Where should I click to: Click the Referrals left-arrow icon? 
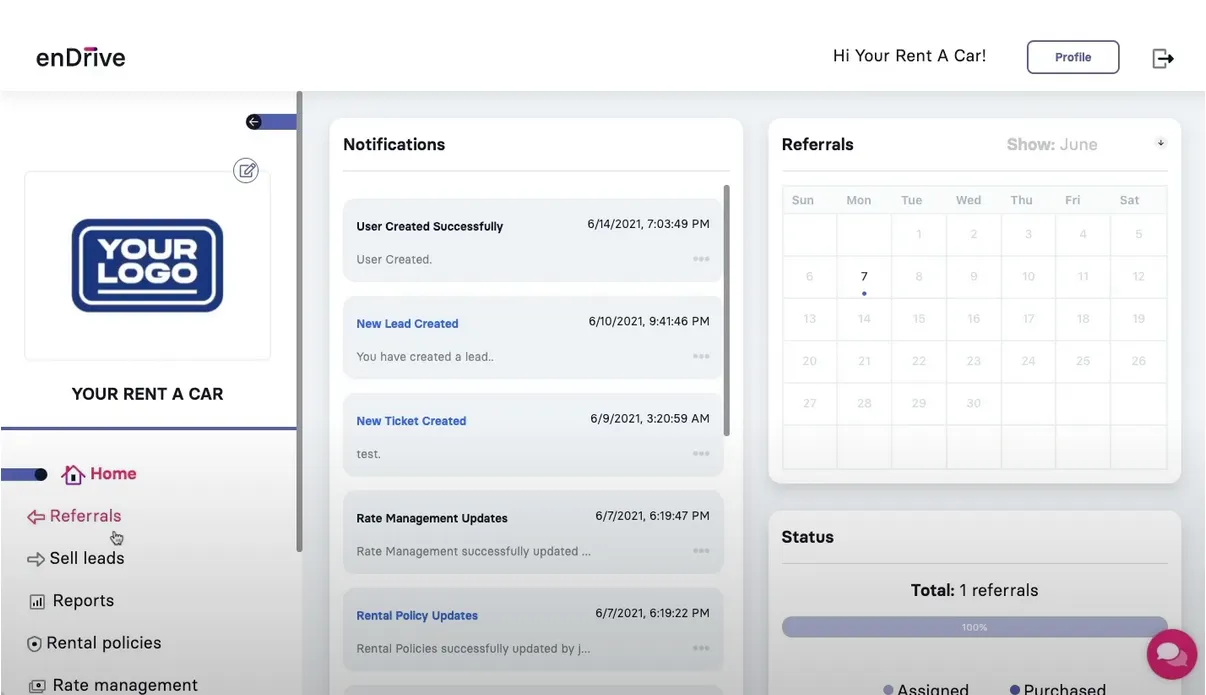36,517
